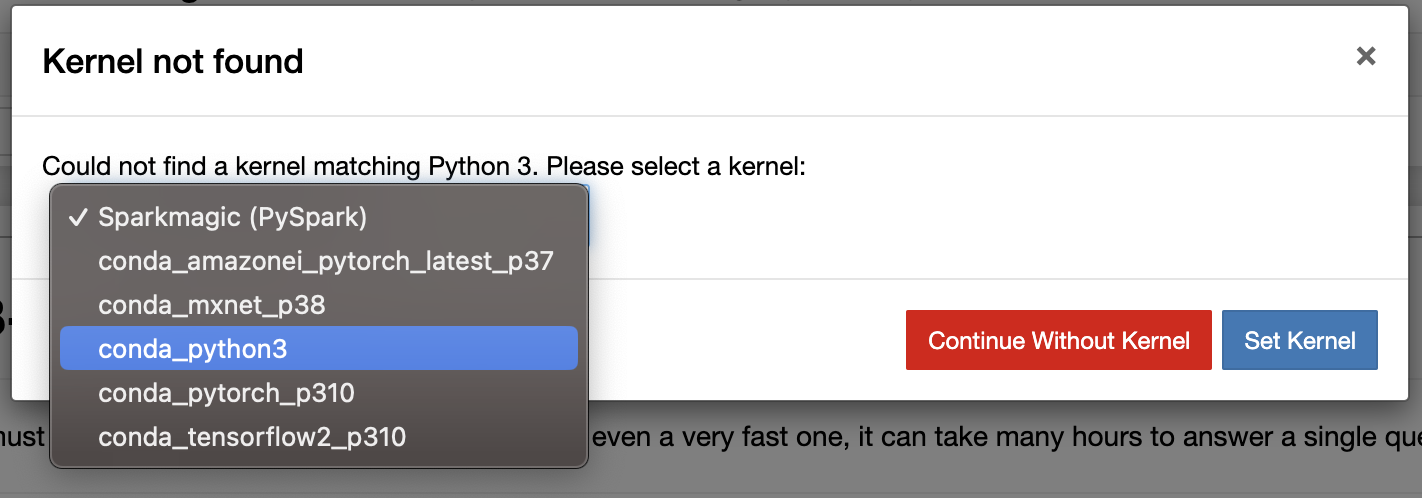Click the checkmark beside Sparkmagic (PySpark)
The height and width of the screenshot is (498, 1422).
(x=77, y=217)
